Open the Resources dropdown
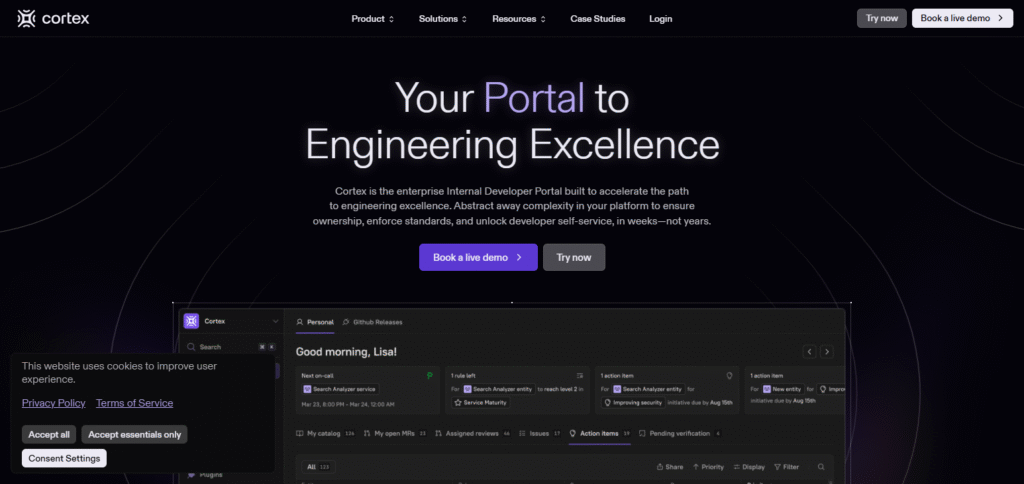The width and height of the screenshot is (1024, 484). 519,19
